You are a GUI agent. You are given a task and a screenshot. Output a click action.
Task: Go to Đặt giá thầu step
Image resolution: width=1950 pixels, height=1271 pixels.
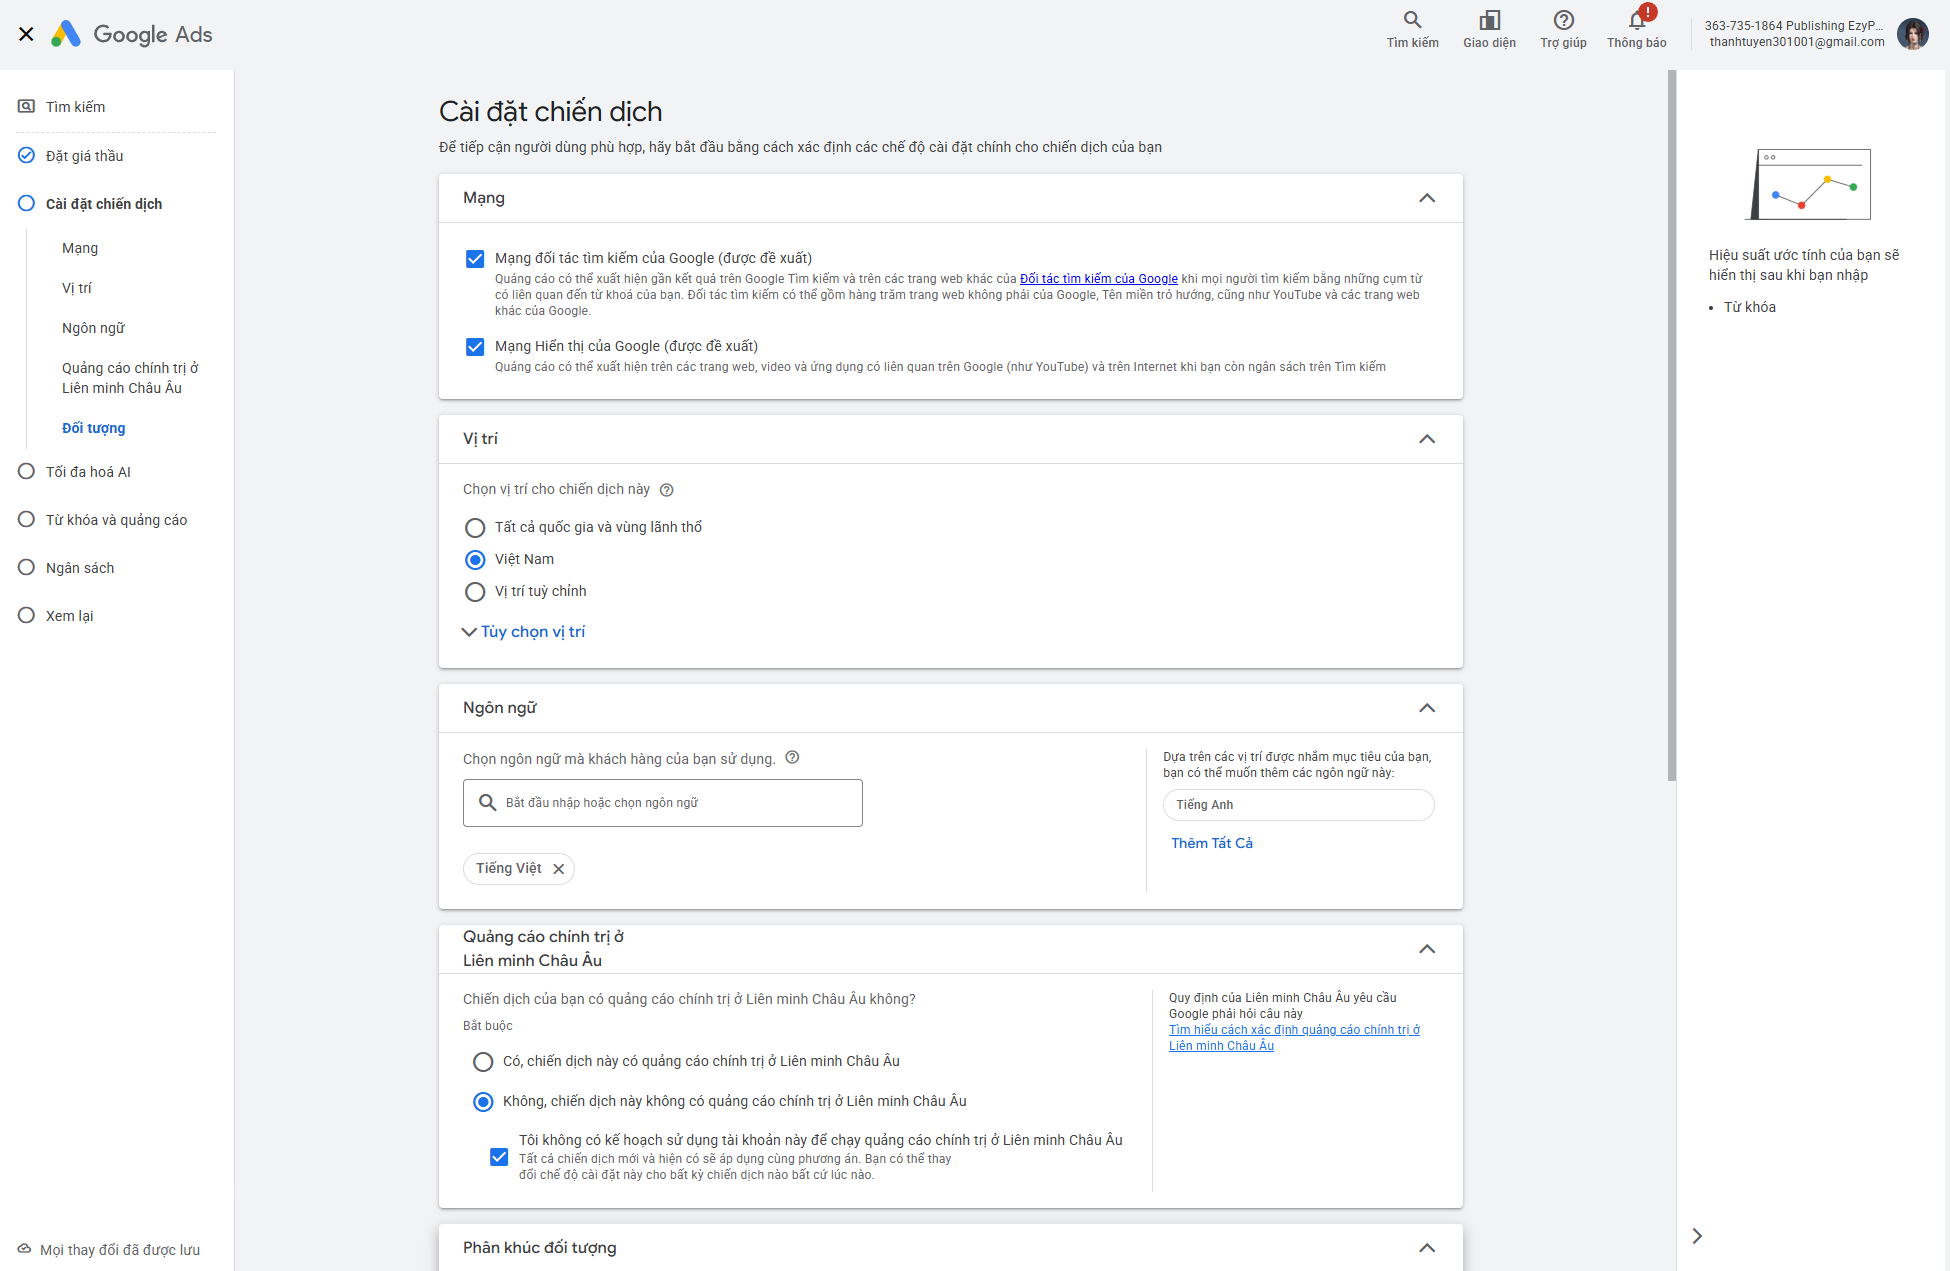click(x=85, y=156)
